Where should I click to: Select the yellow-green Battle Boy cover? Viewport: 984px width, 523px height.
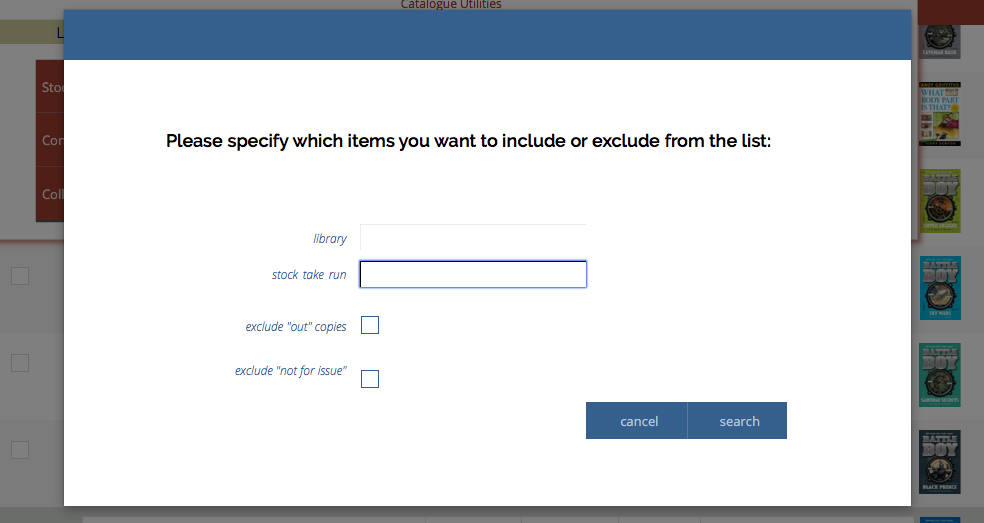(939, 201)
